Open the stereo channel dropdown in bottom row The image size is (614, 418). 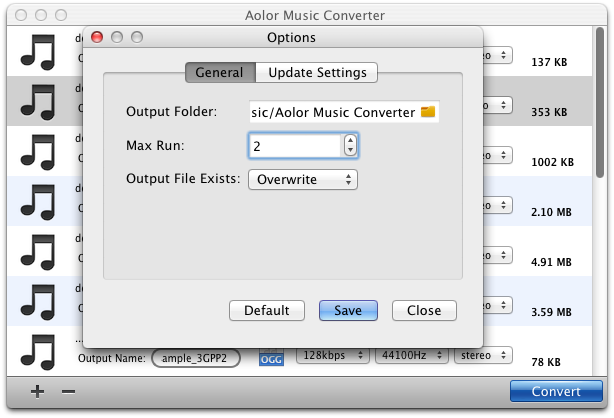point(482,356)
